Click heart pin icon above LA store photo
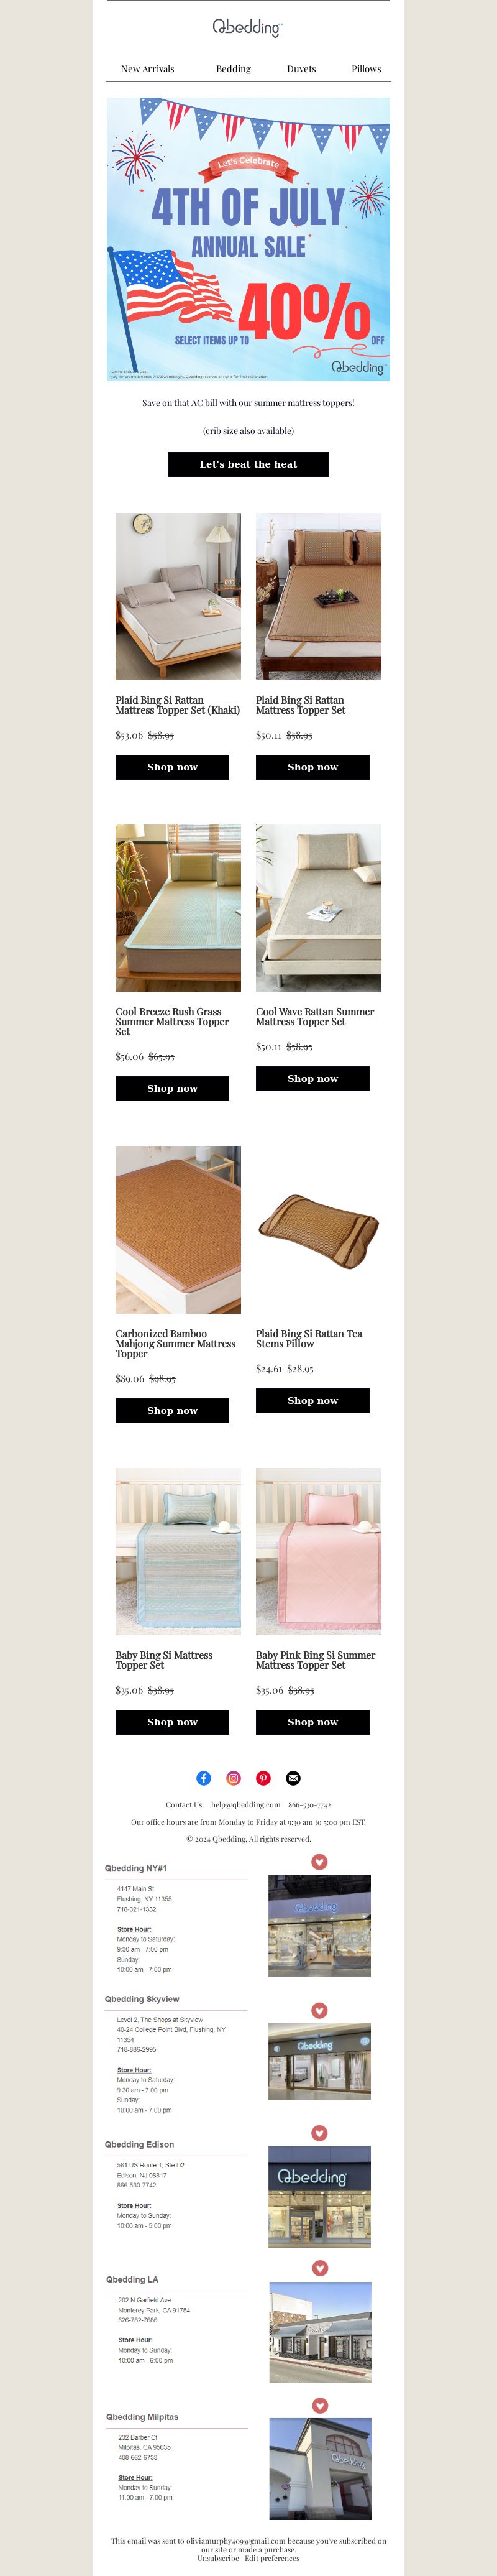This screenshot has height=2576, width=497. click(x=320, y=2269)
